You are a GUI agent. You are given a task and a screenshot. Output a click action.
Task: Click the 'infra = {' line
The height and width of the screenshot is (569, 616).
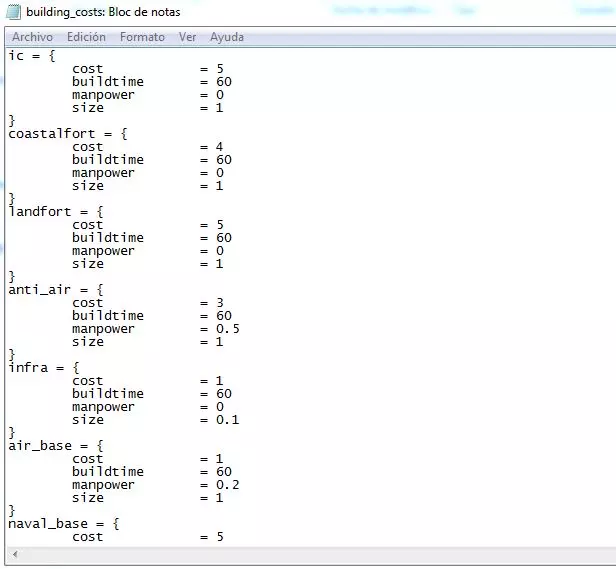44,368
